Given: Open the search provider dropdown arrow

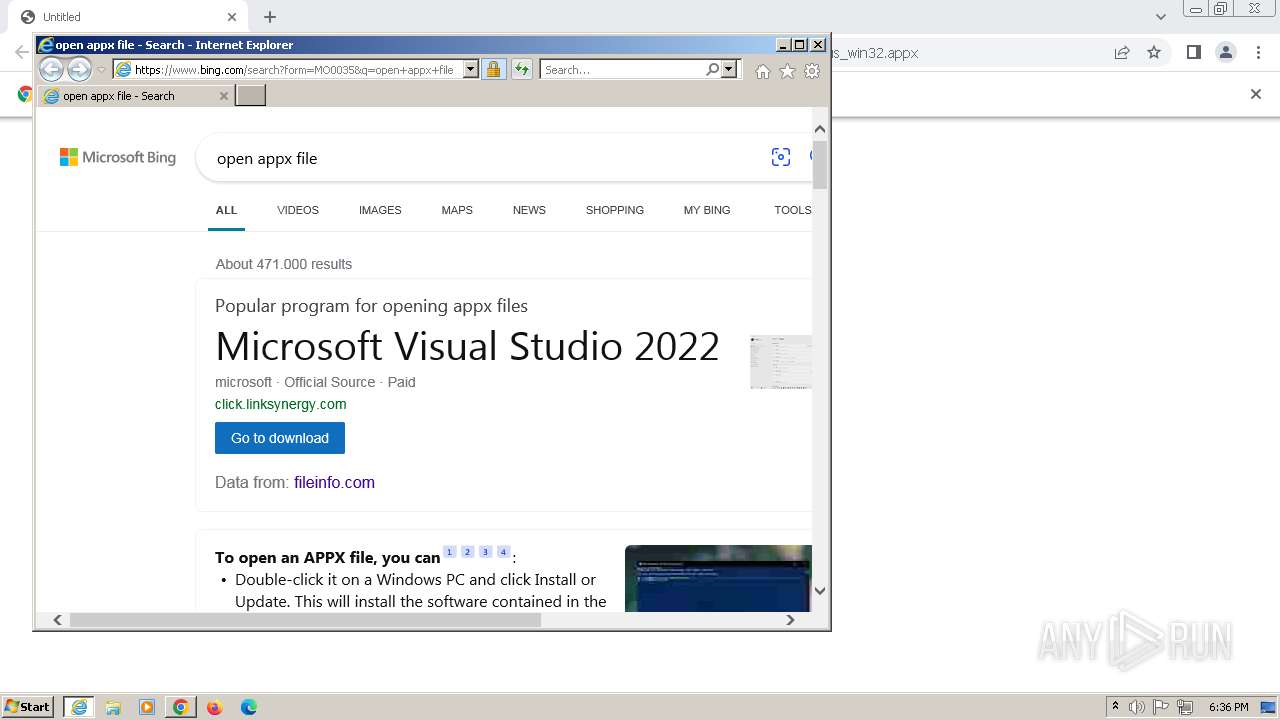Looking at the screenshot, I should (729, 70).
